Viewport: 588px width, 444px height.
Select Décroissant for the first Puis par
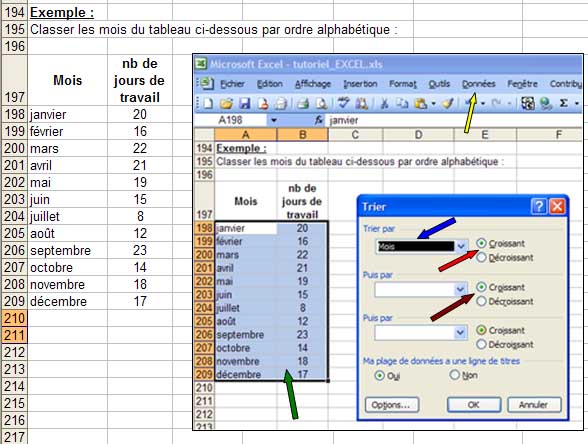(x=481, y=301)
